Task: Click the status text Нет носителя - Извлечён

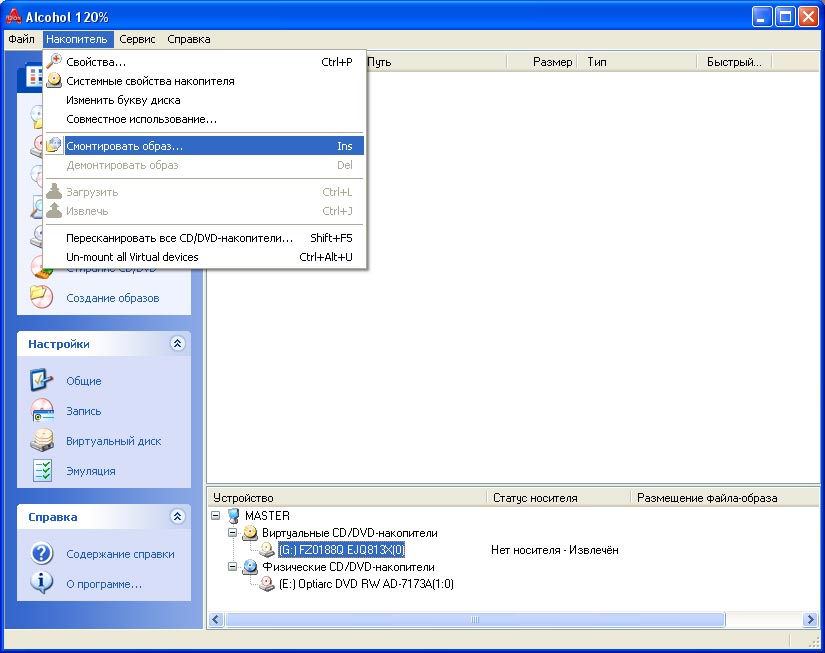Action: pos(555,550)
